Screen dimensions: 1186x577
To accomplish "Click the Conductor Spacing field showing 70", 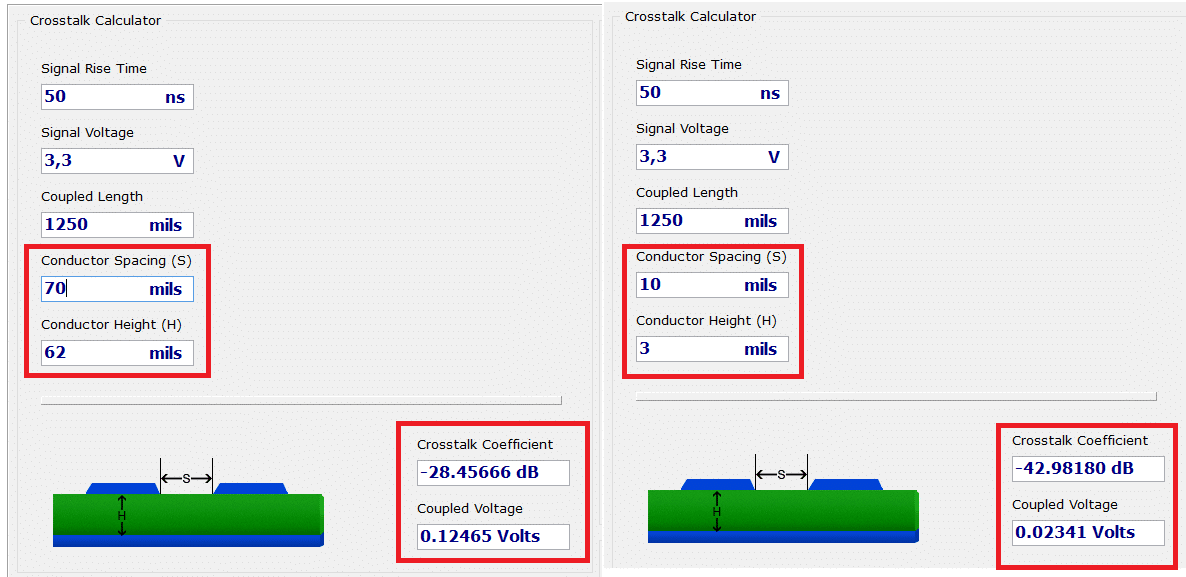I will coord(116,289).
